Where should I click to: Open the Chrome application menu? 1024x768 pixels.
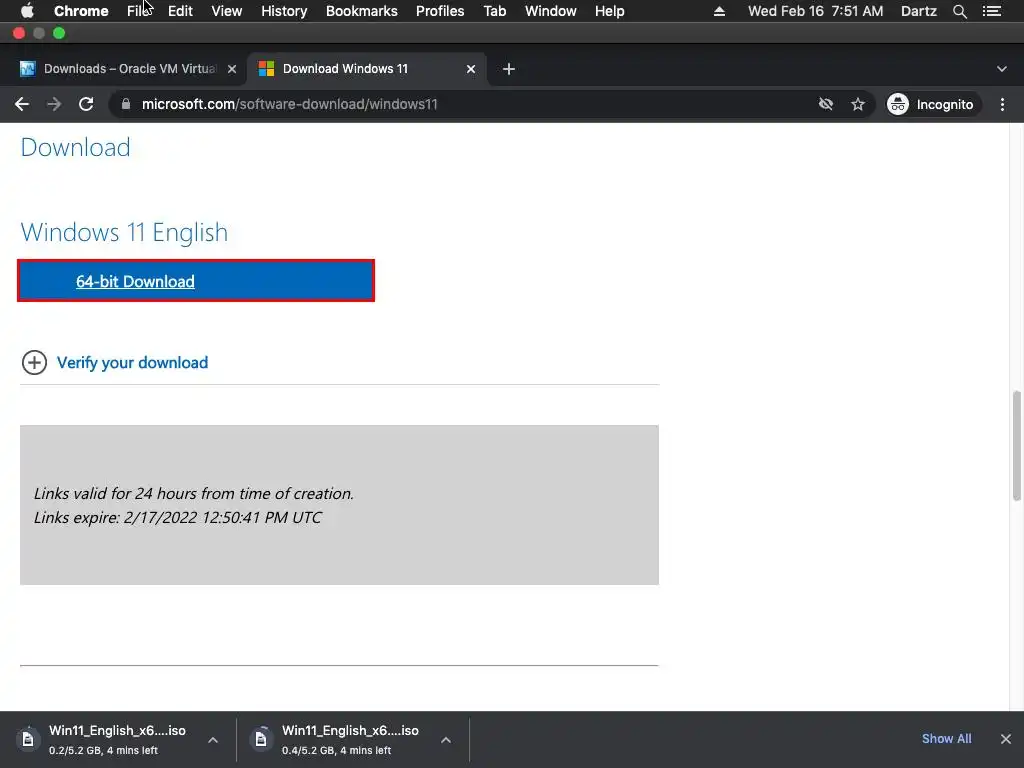(81, 11)
